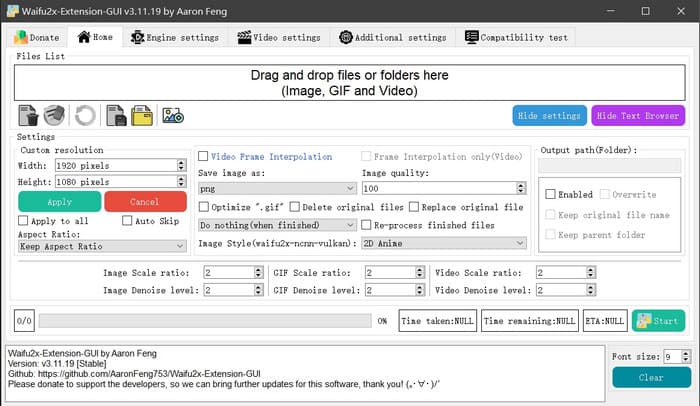Click the 0/0 file counter box
Image resolution: width=700 pixels, height=406 pixels.
point(24,321)
